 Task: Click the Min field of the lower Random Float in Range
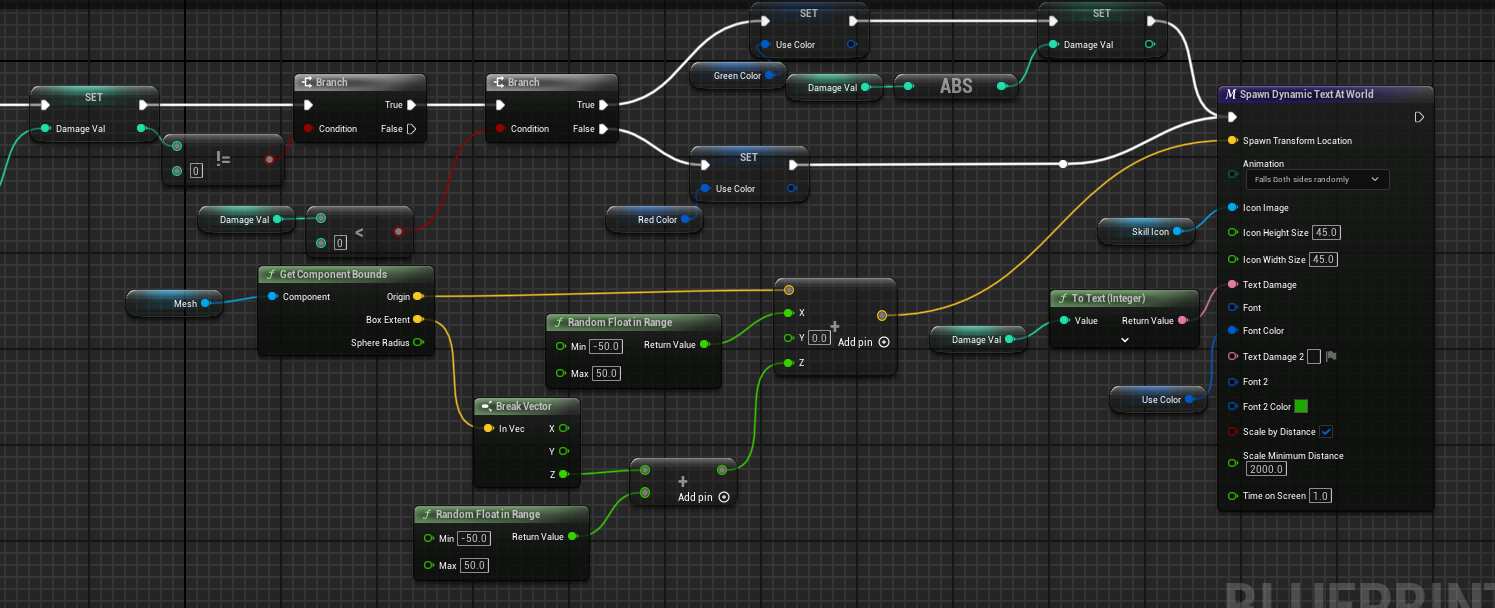pos(474,538)
